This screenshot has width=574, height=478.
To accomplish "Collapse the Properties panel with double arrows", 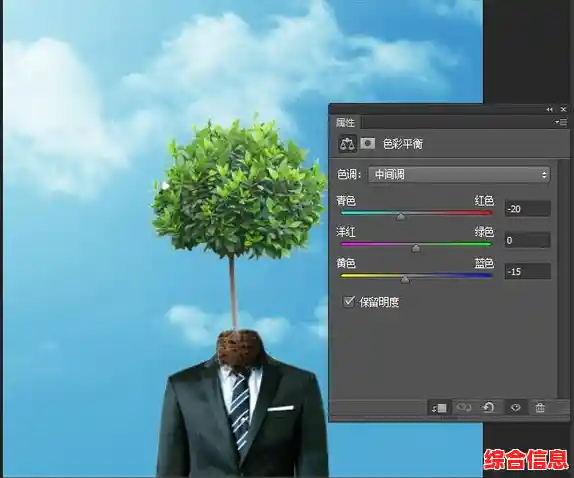I will click(549, 109).
